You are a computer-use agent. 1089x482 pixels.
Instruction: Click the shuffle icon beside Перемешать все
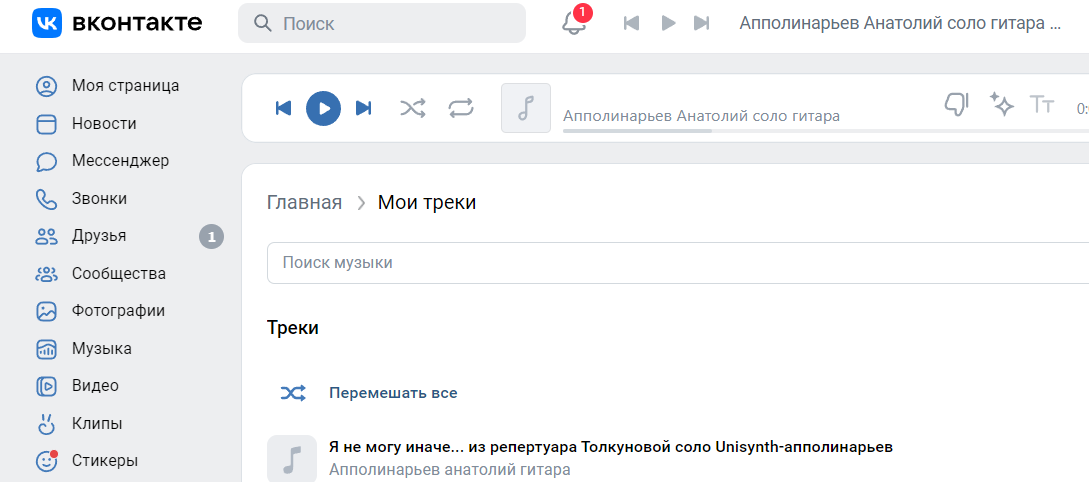click(292, 394)
